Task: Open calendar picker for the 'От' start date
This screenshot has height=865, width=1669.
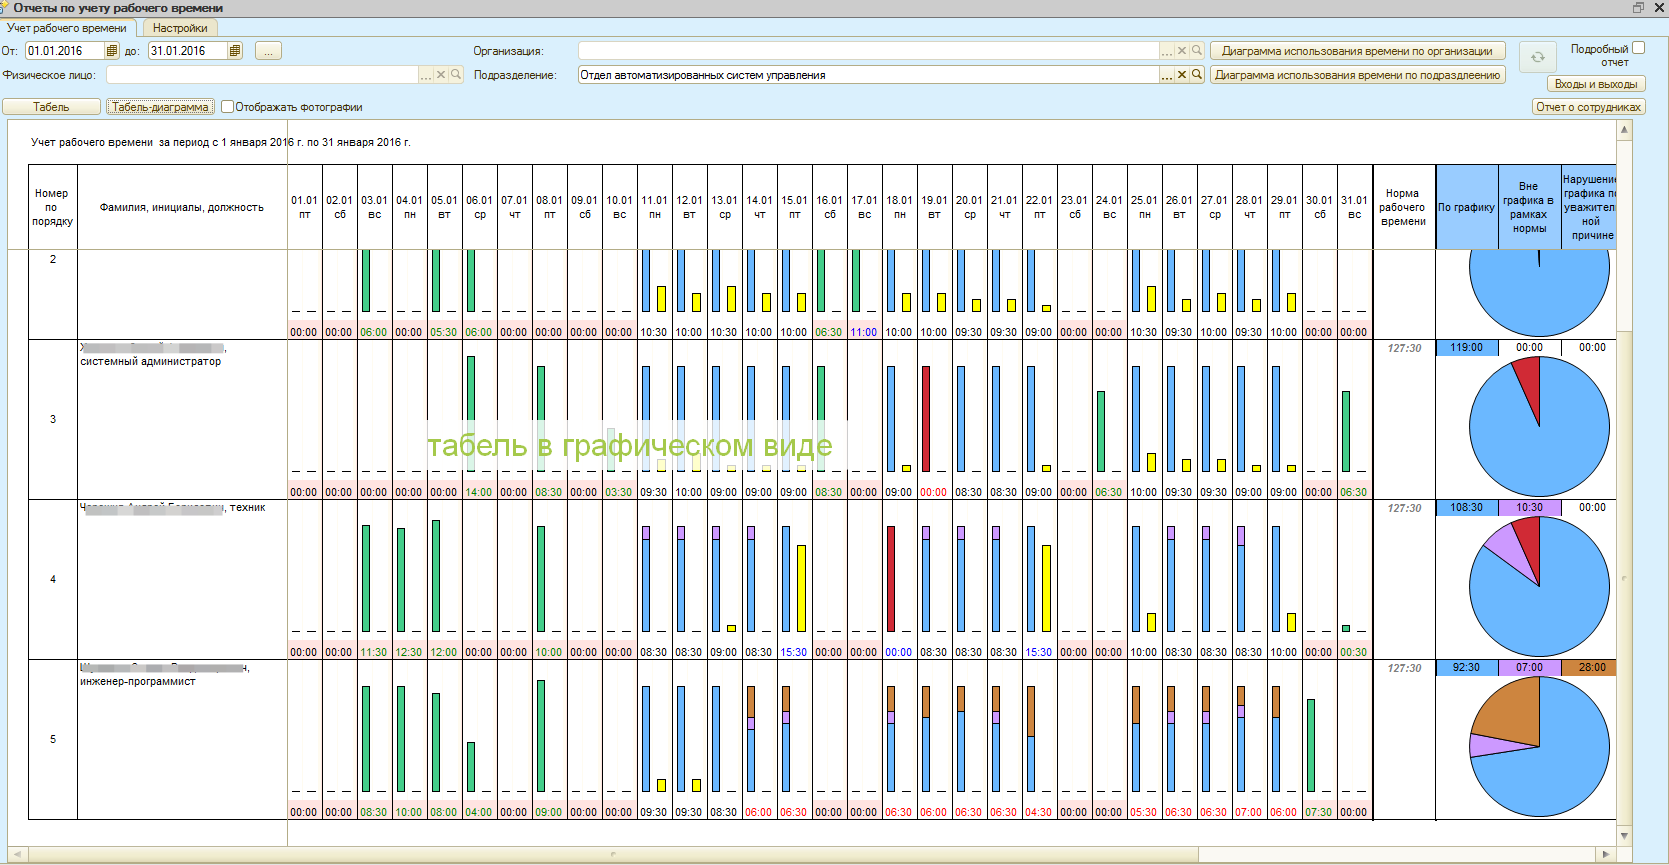Action: [112, 51]
